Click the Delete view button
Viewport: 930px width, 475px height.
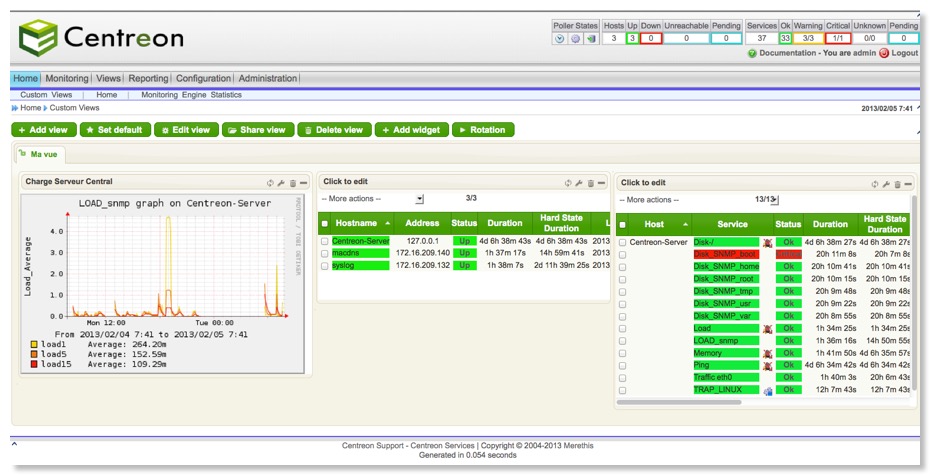point(335,130)
